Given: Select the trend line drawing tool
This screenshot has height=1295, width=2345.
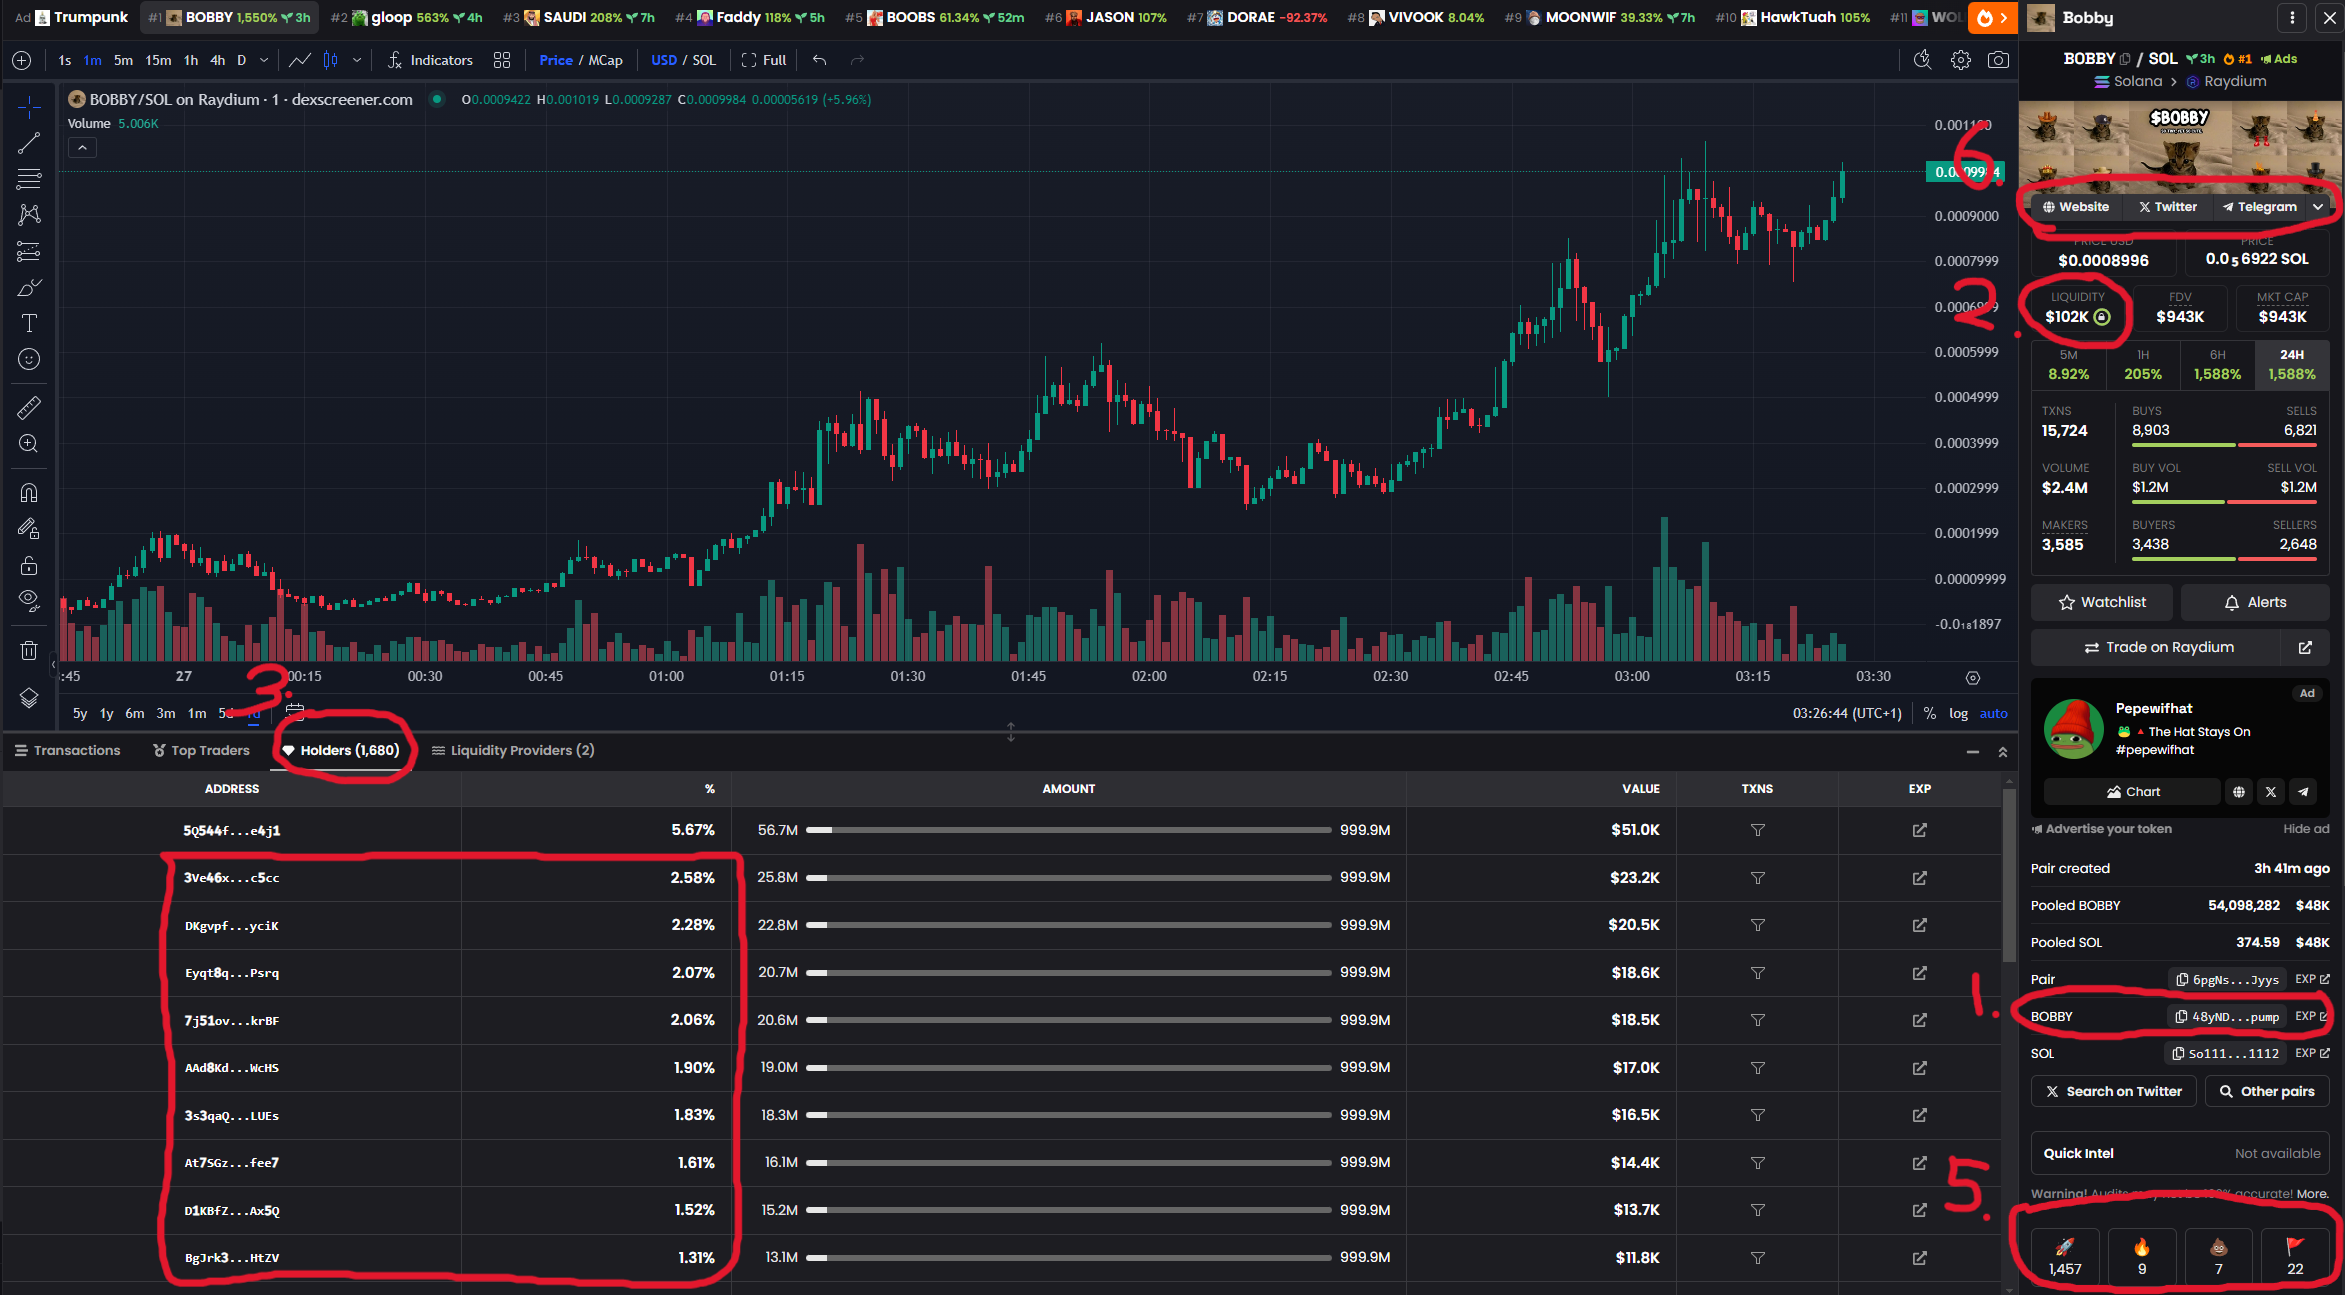Looking at the screenshot, I should [29, 143].
